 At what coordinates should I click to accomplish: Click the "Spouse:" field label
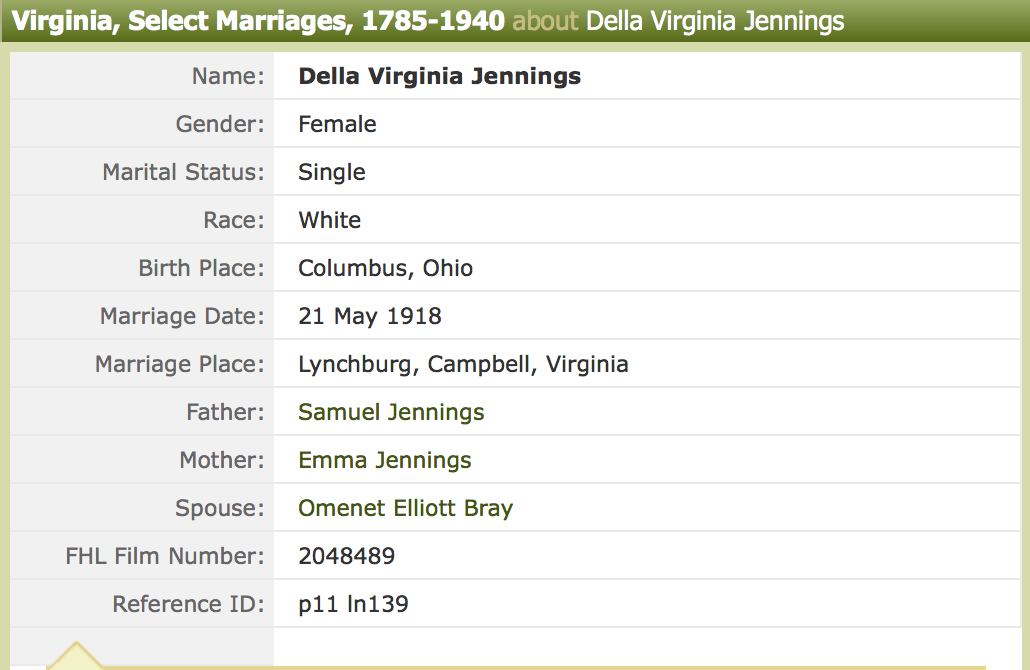pos(219,508)
